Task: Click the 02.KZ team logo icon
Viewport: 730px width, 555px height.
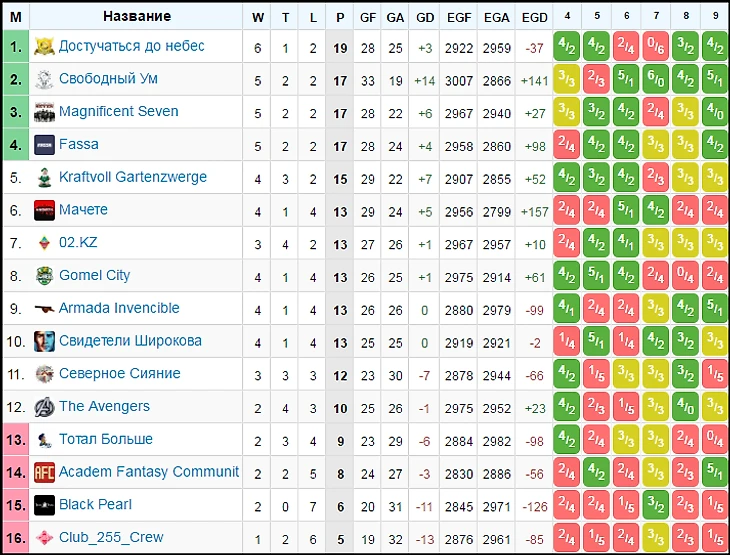Action: 44,243
